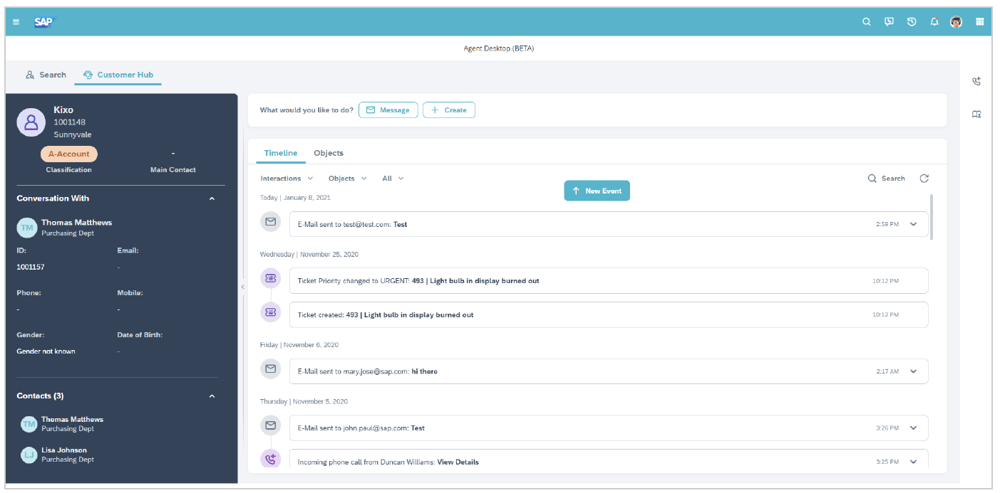Viewport: 1000px width, 493px height.
Task: Open the Objects filter dropdown
Action: pos(347,179)
